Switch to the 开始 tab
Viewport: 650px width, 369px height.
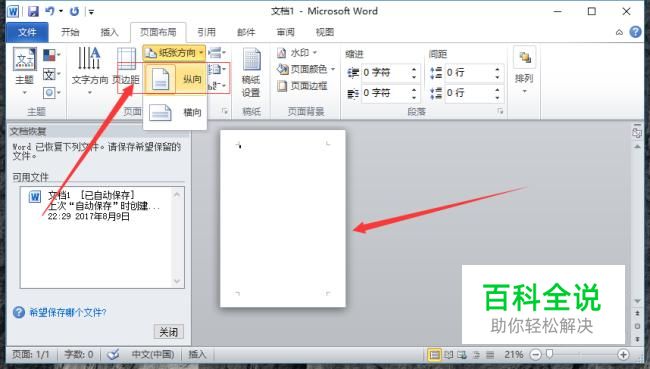(x=70, y=32)
